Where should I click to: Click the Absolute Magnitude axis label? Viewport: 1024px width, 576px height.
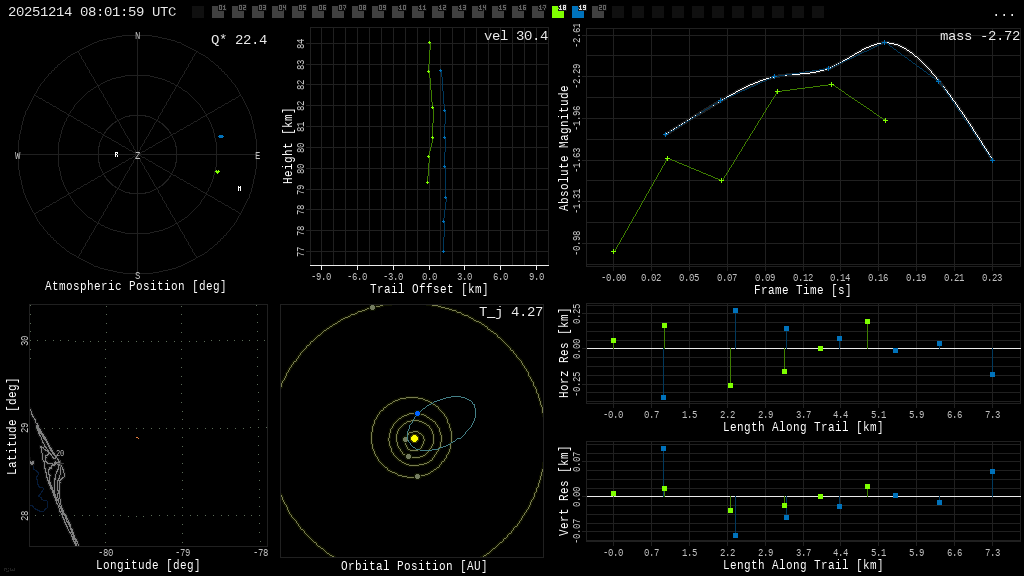564,147
